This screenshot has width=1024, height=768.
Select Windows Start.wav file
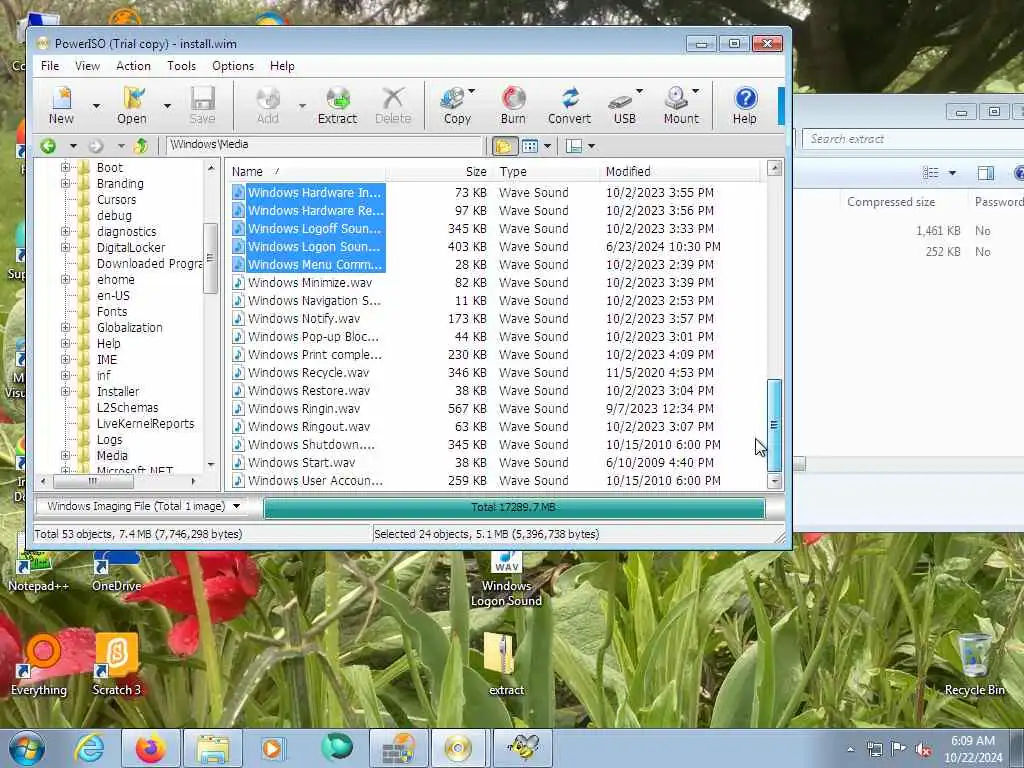pos(301,463)
